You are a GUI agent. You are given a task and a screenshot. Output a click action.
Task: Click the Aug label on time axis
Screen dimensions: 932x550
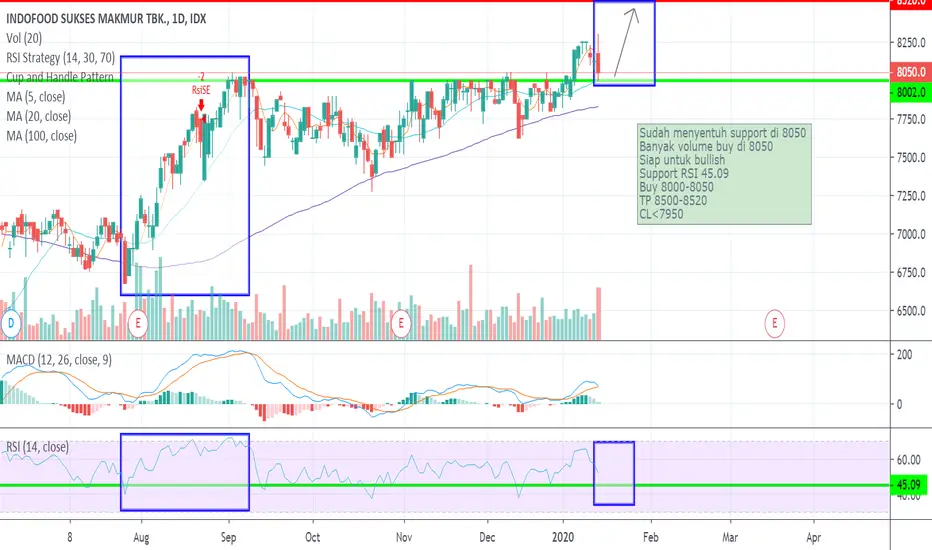tap(141, 538)
